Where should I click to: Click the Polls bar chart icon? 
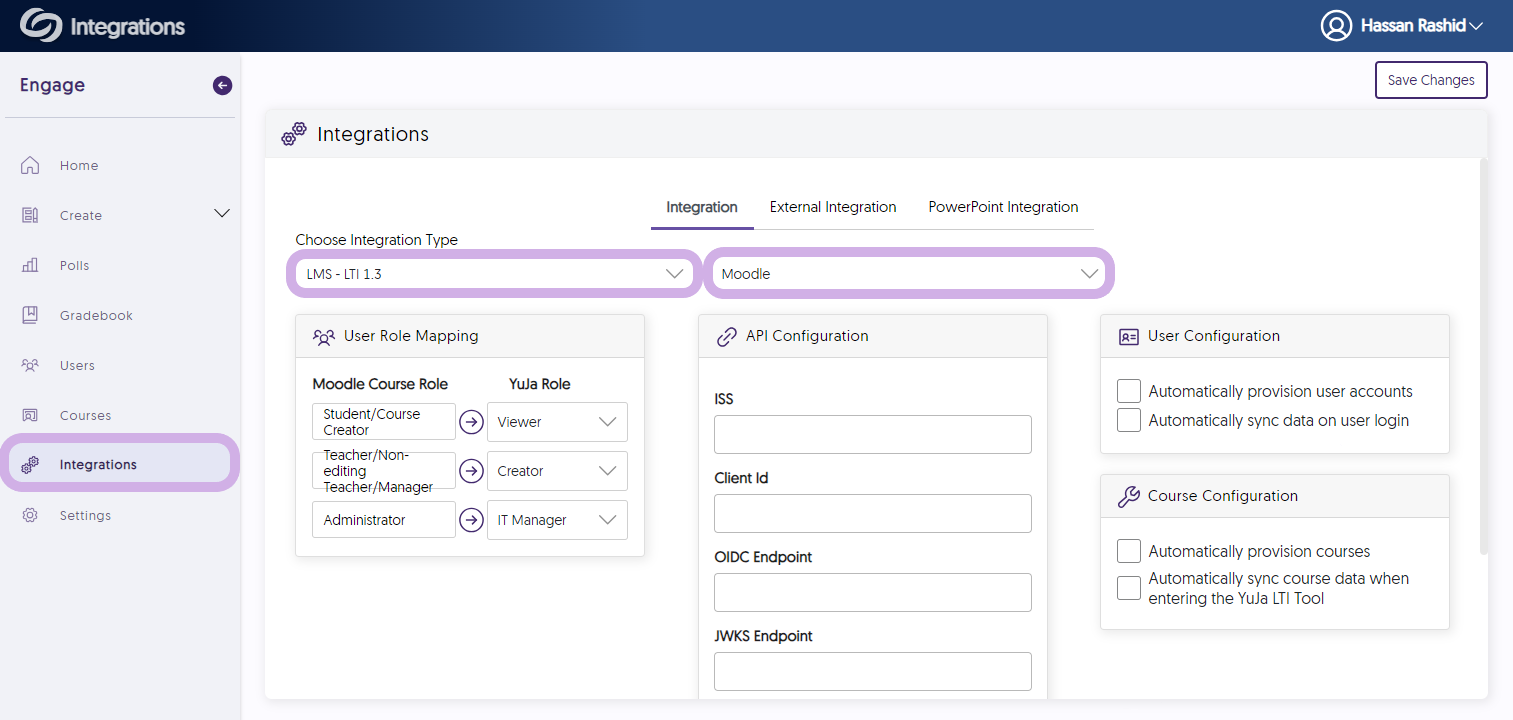pyautogui.click(x=30, y=265)
